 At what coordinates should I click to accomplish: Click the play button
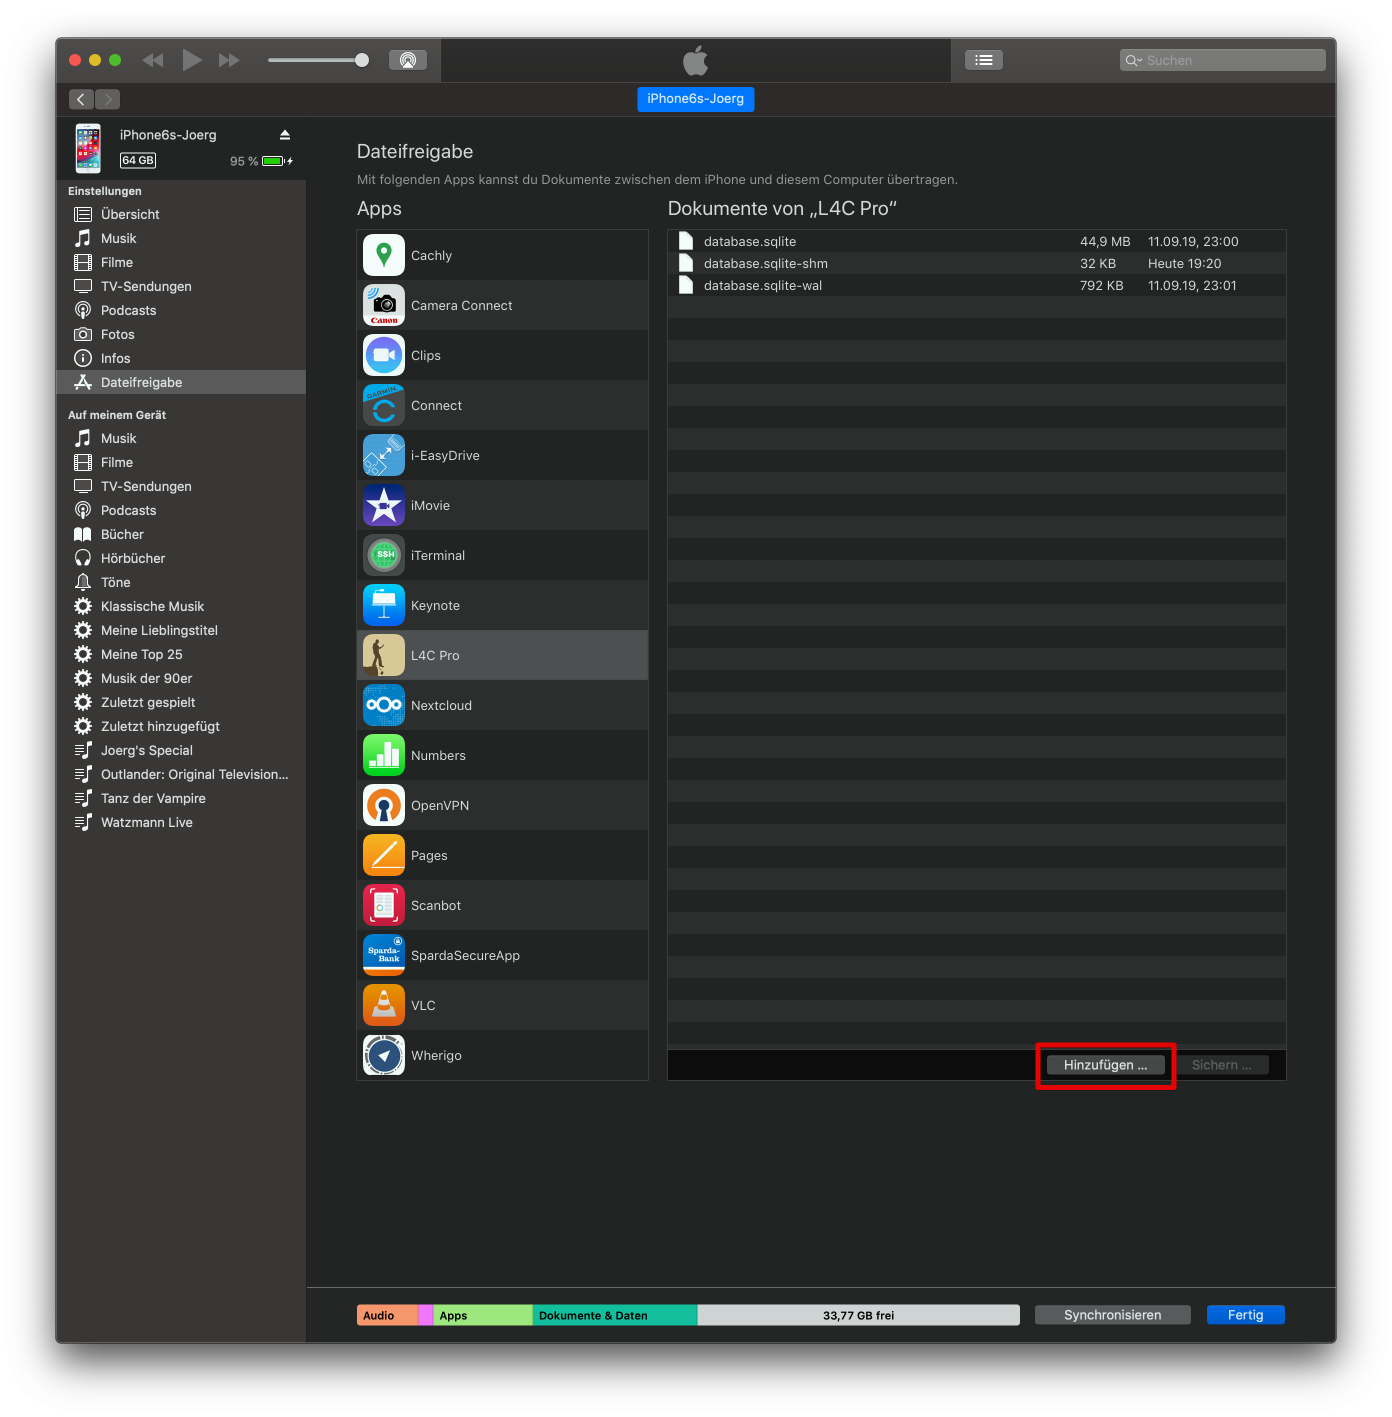coord(192,60)
